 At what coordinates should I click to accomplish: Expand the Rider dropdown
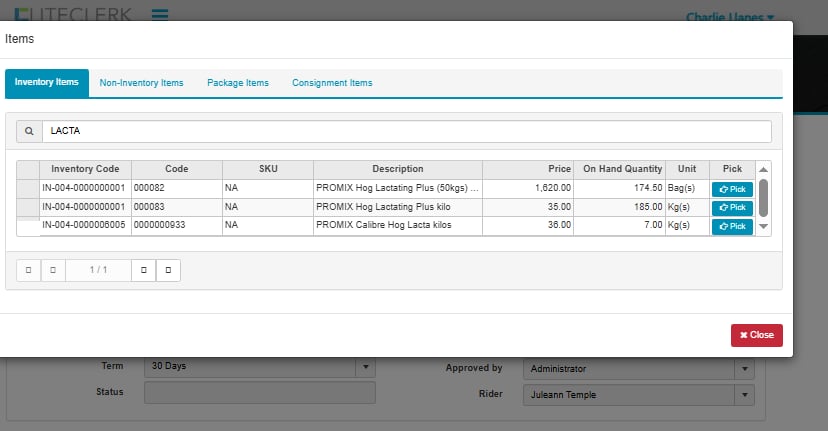tap(744, 395)
